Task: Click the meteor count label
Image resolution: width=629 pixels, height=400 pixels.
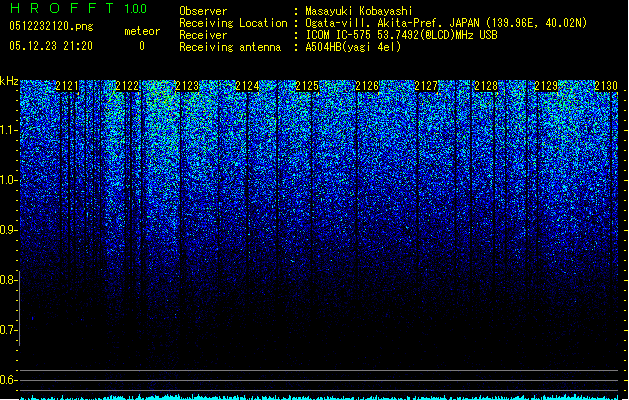Action: [142, 31]
